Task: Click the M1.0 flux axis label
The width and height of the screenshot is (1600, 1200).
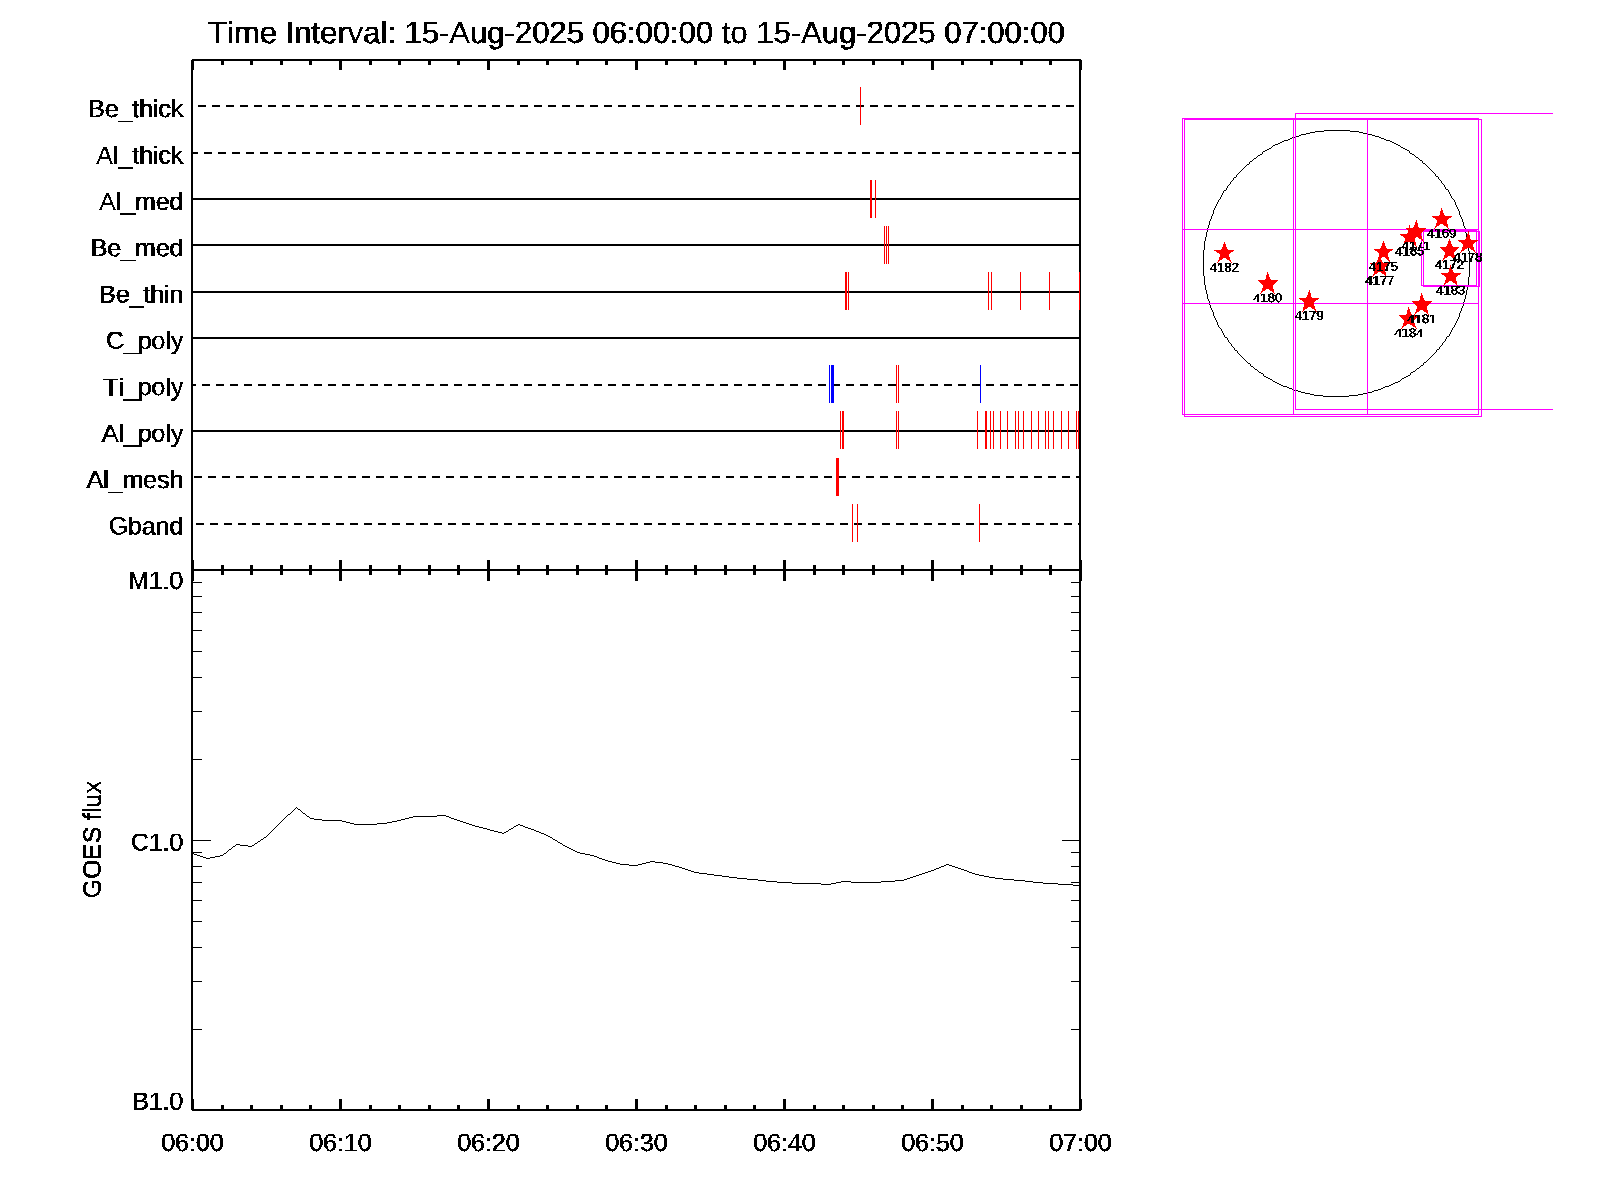Action: tap(156, 581)
